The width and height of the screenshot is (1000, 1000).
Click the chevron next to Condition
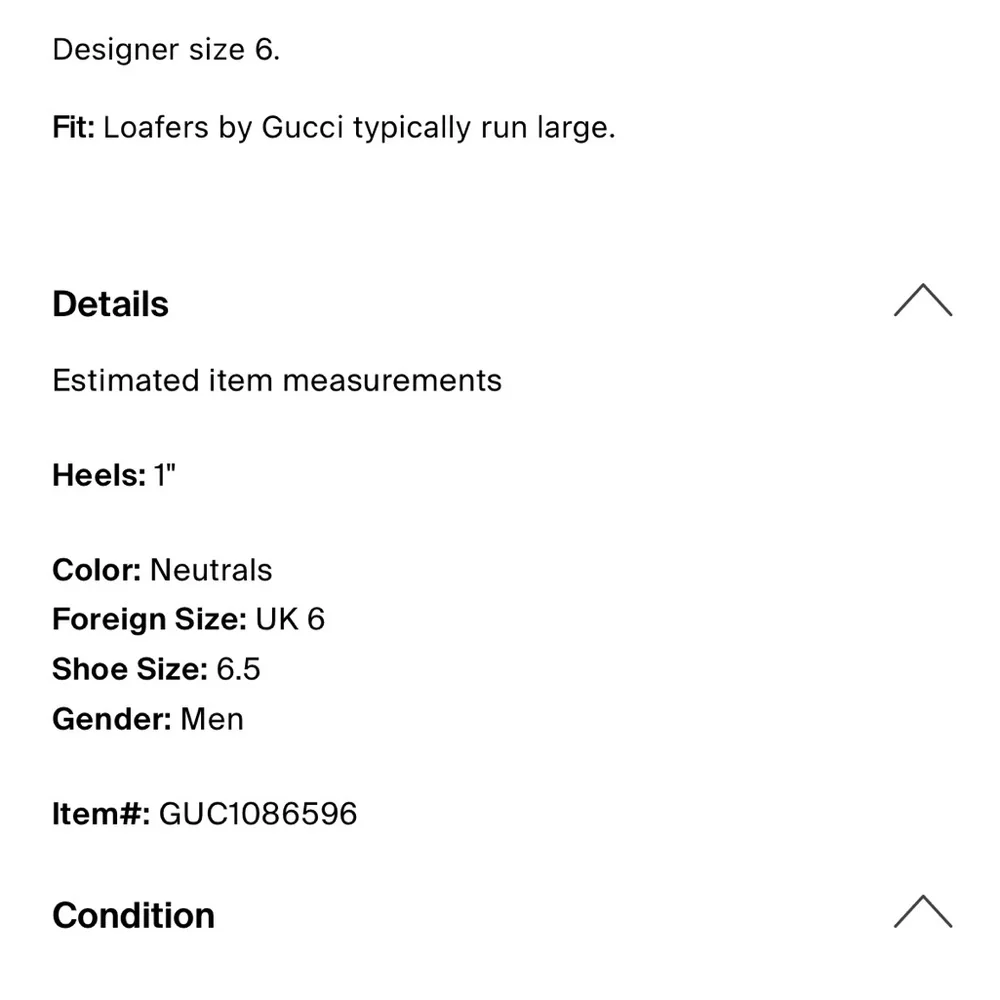pyautogui.click(x=924, y=912)
